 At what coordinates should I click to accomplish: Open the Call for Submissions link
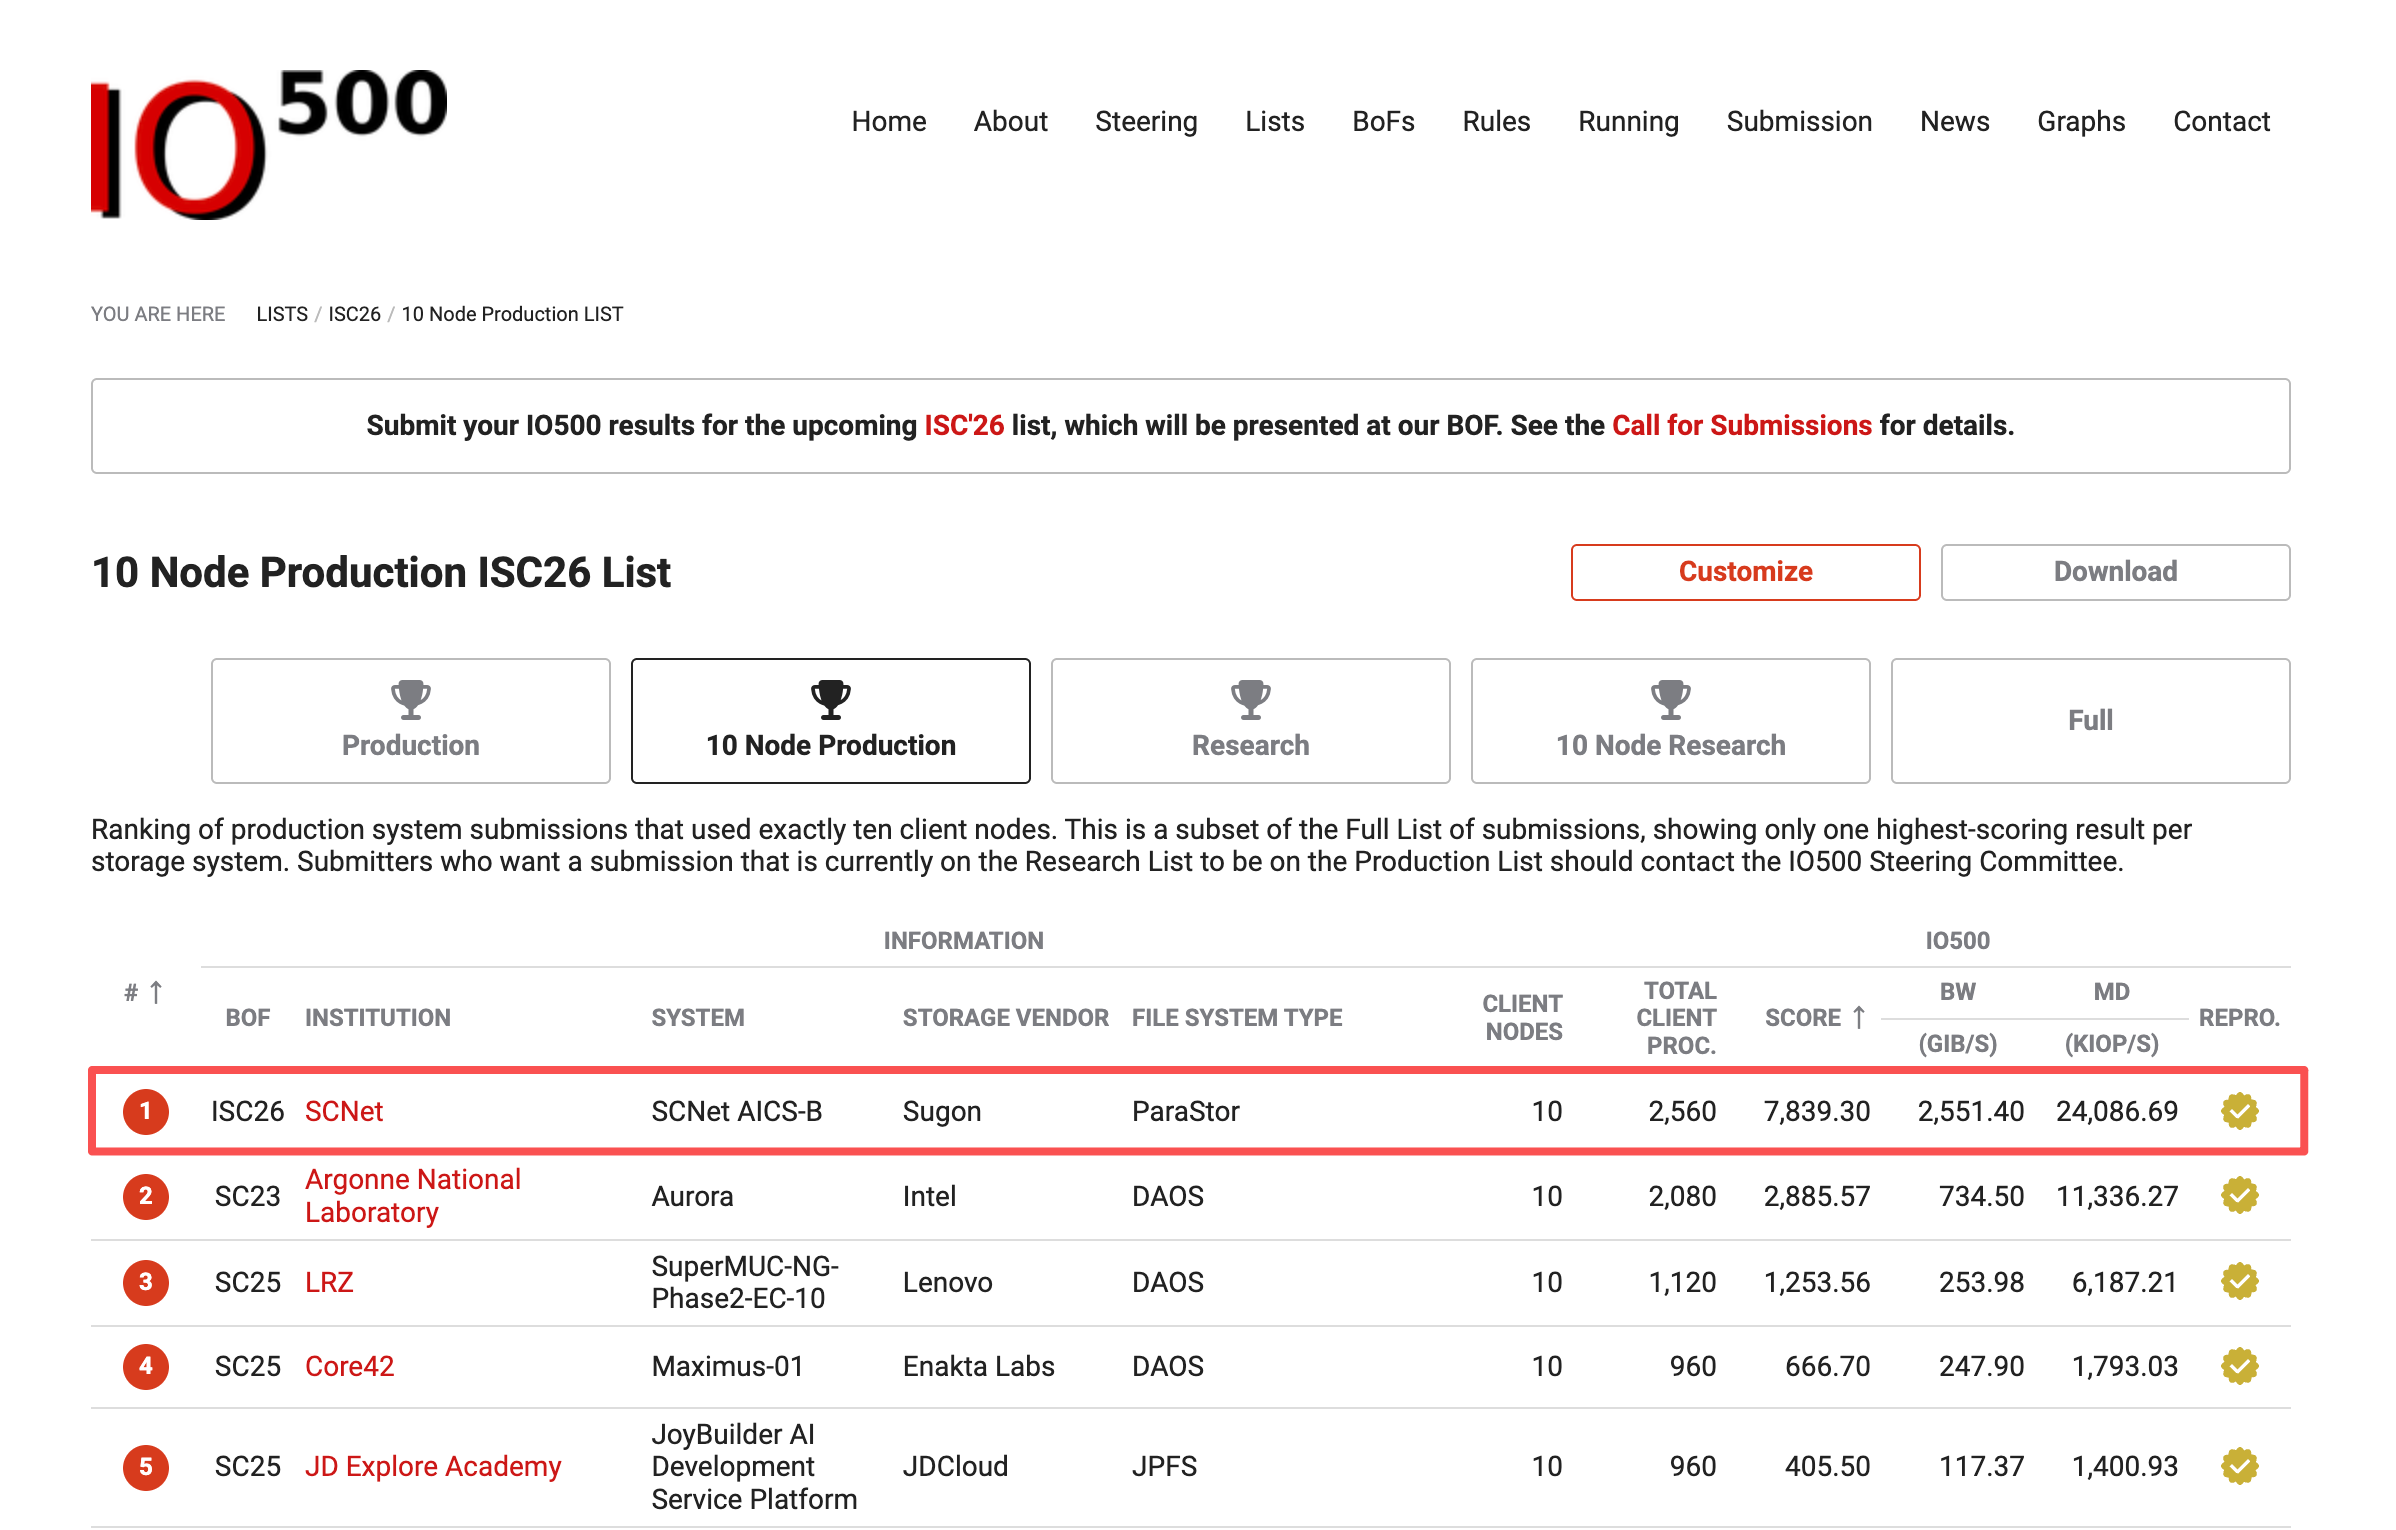[1741, 425]
